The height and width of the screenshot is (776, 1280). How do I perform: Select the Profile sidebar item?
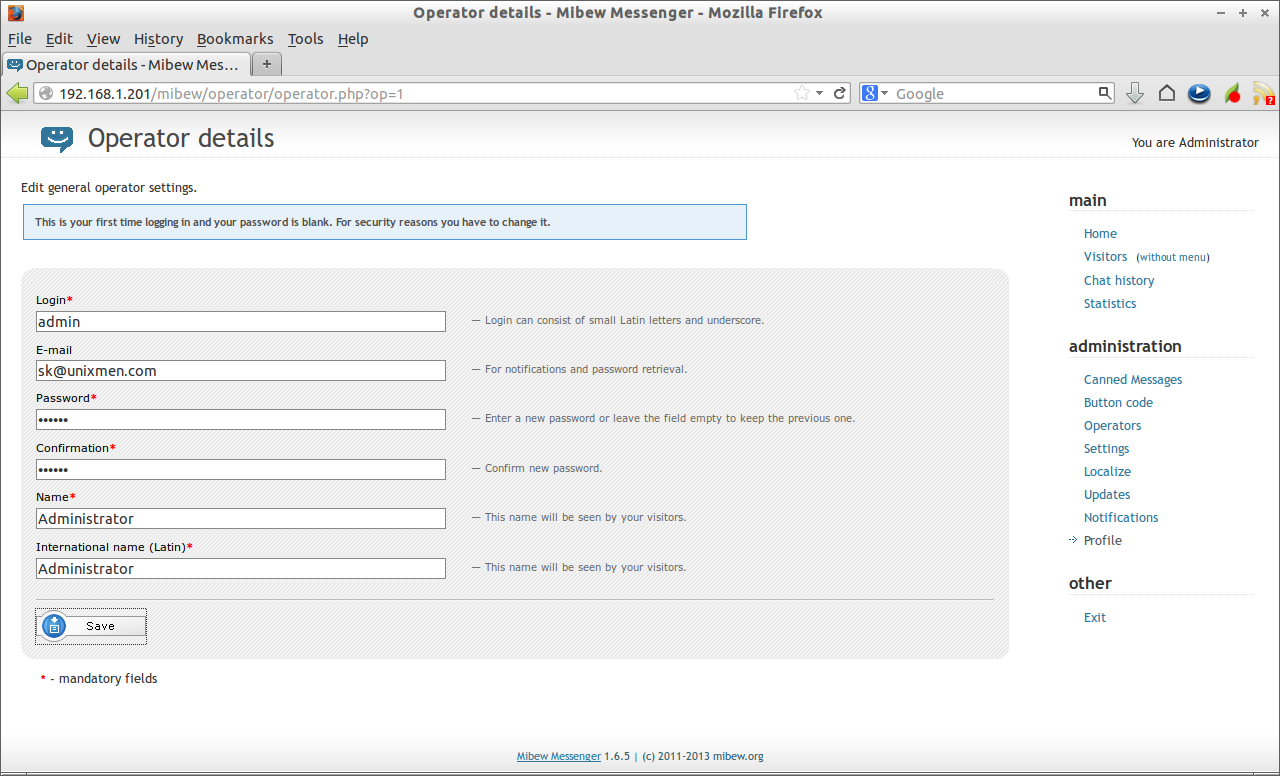pyautogui.click(x=1102, y=540)
